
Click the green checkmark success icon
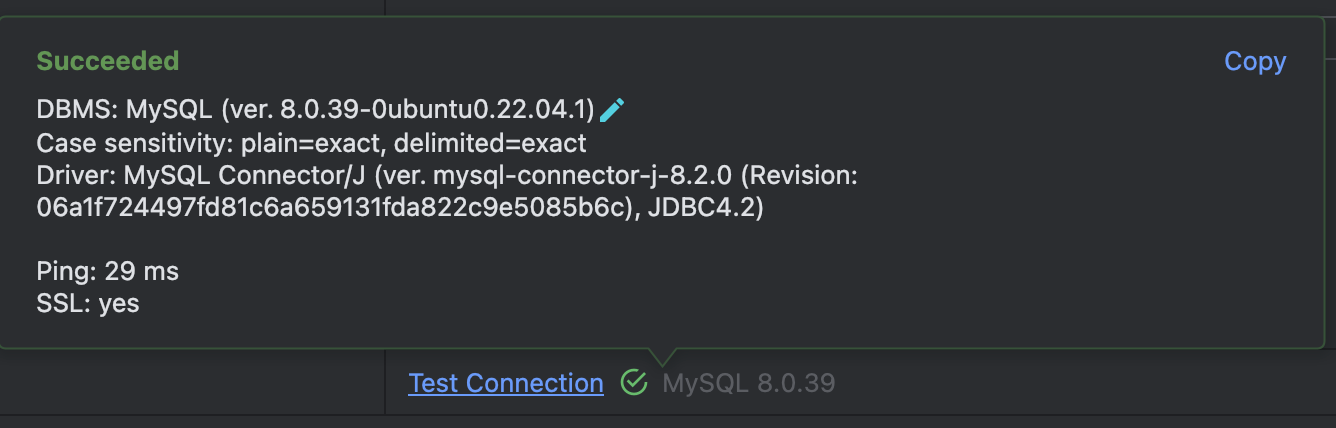(x=634, y=382)
